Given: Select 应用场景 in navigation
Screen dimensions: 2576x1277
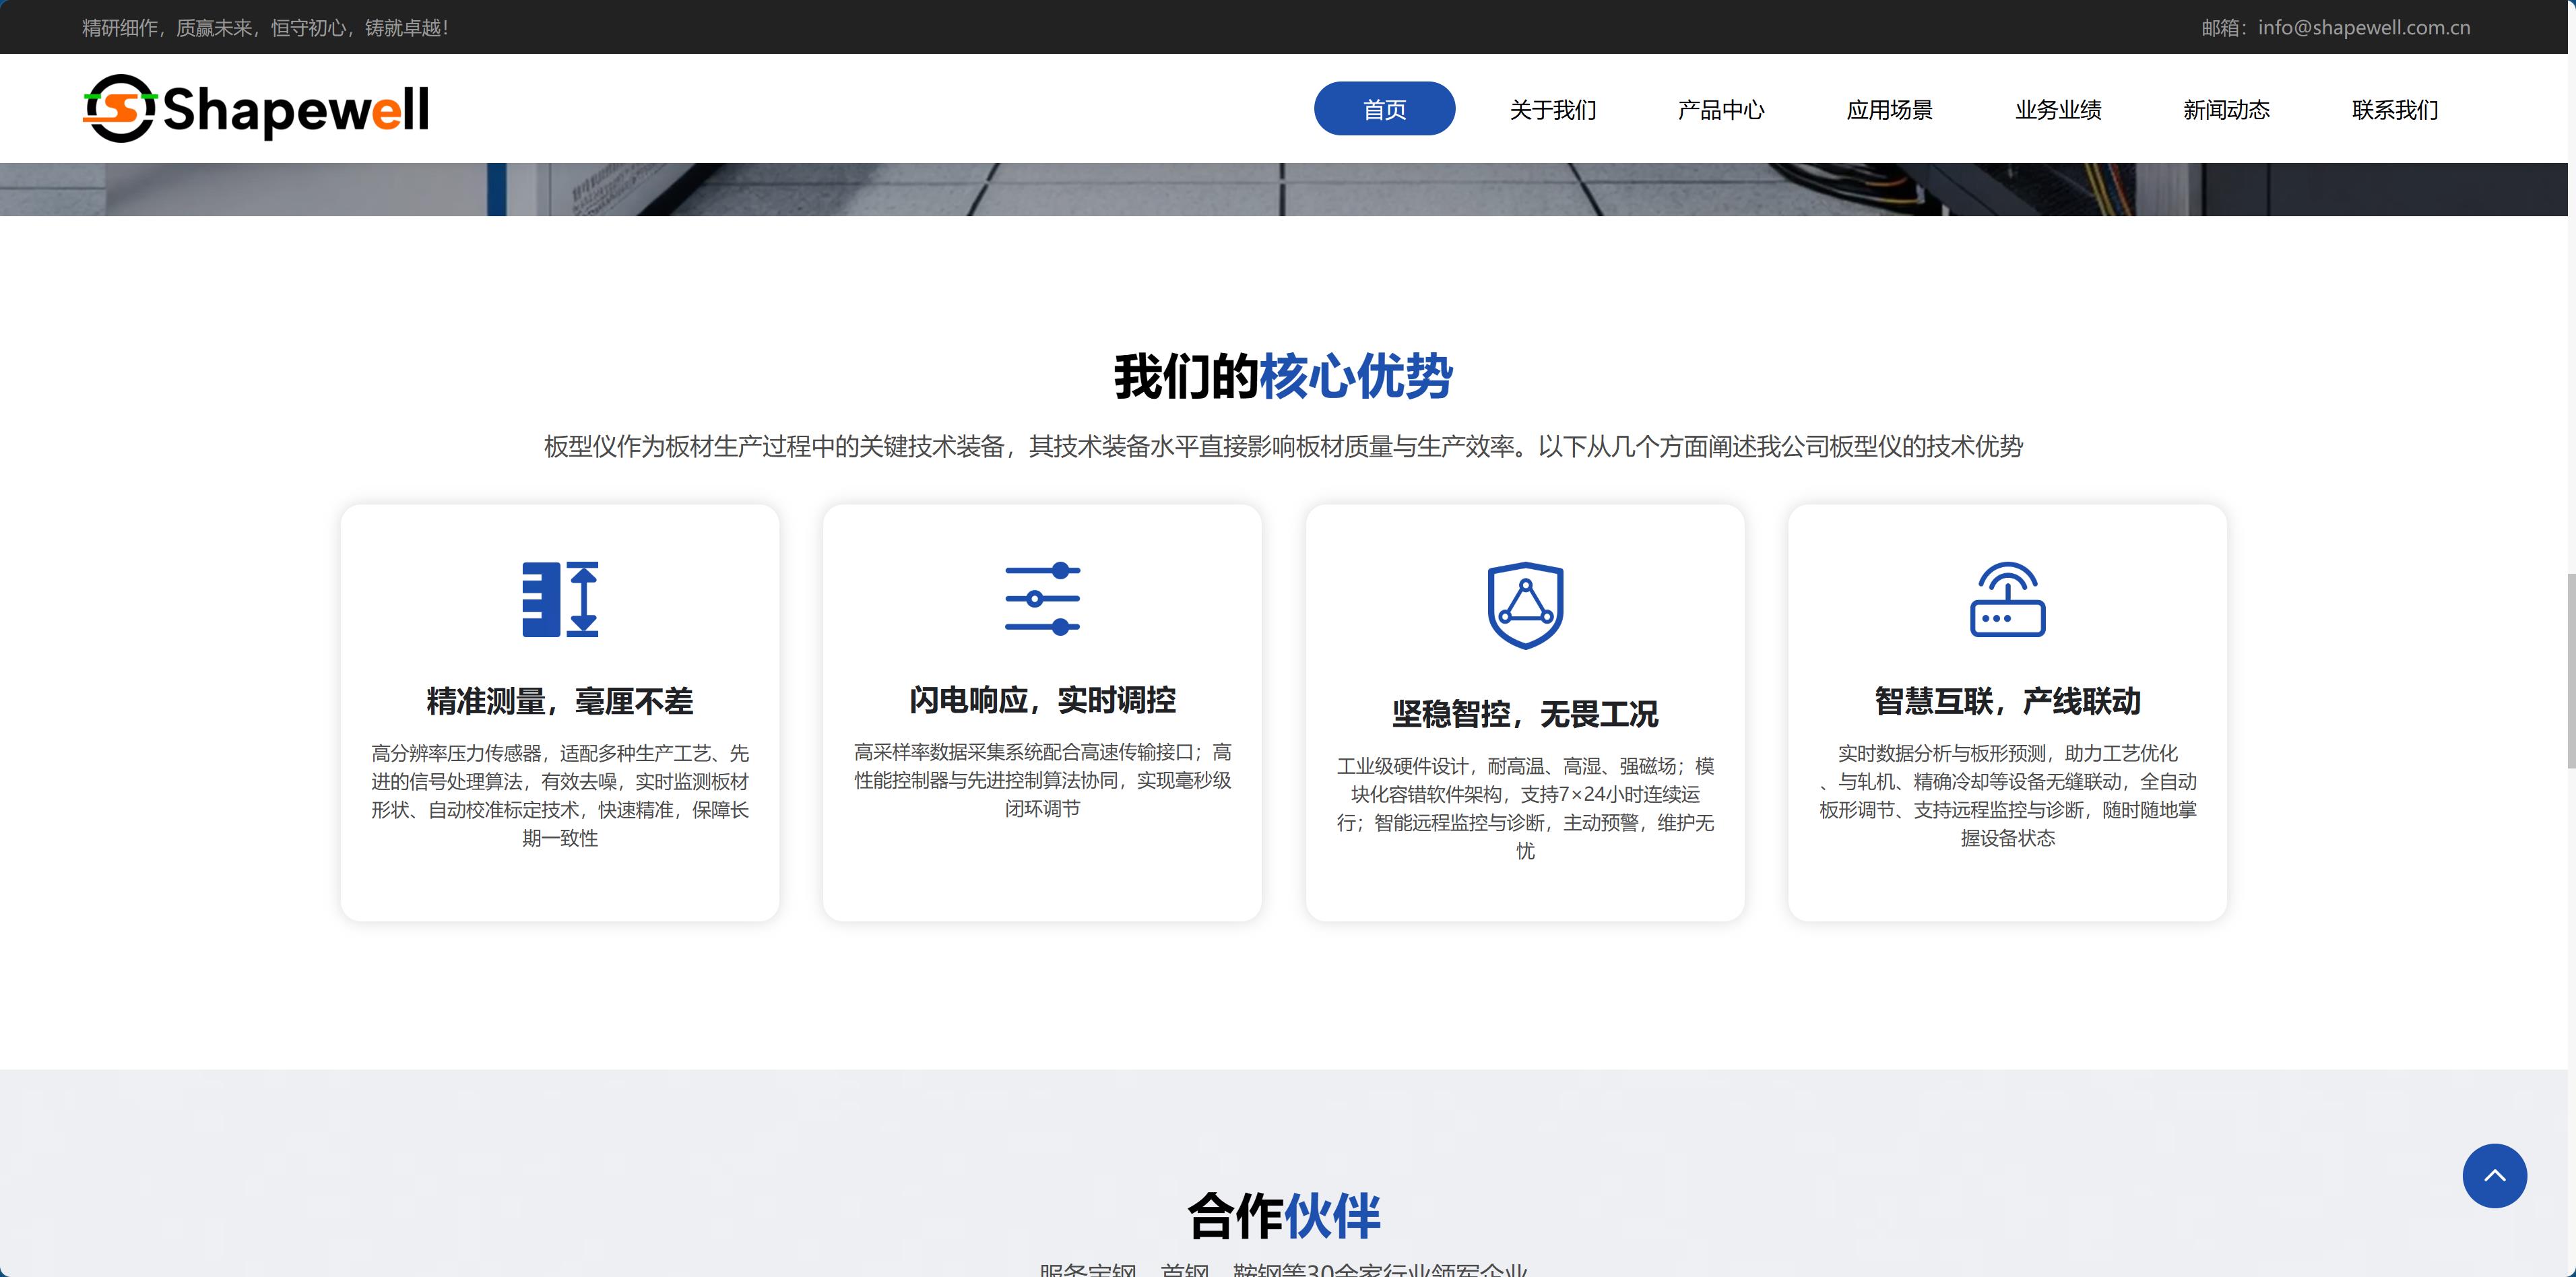Looking at the screenshot, I should [x=1890, y=109].
